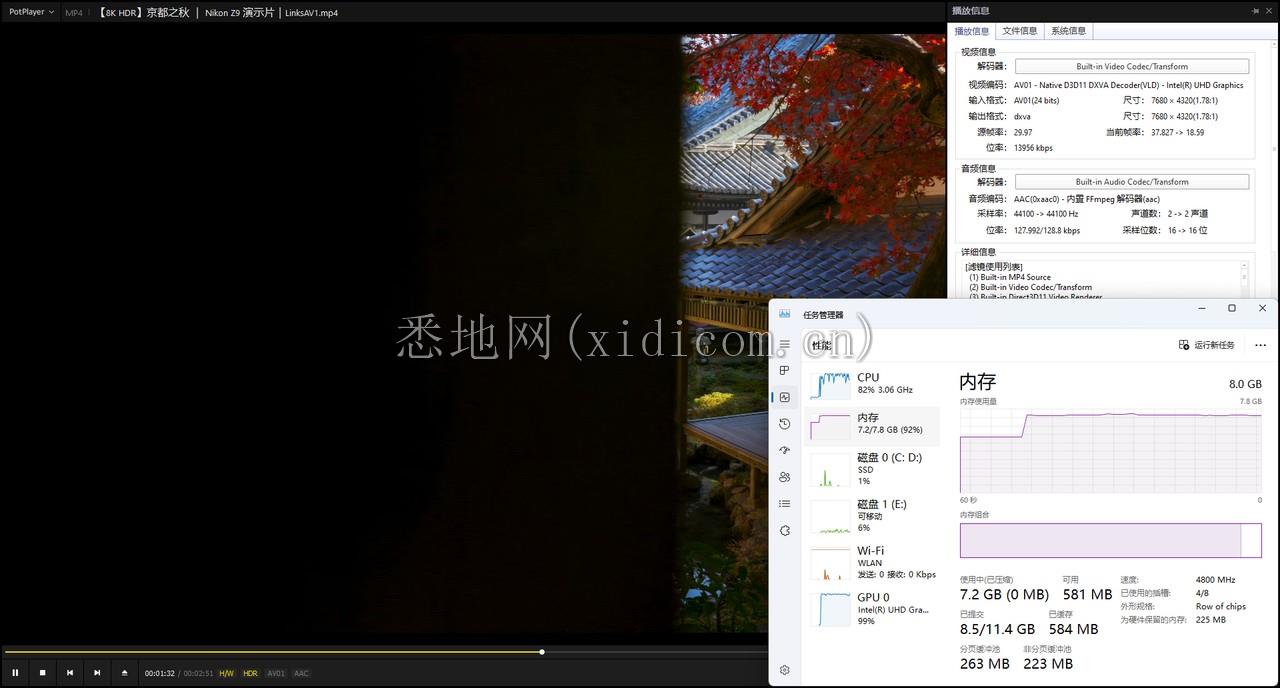Click the memory composition bar
Screen dimensions: 1280x688
tap(1110, 540)
